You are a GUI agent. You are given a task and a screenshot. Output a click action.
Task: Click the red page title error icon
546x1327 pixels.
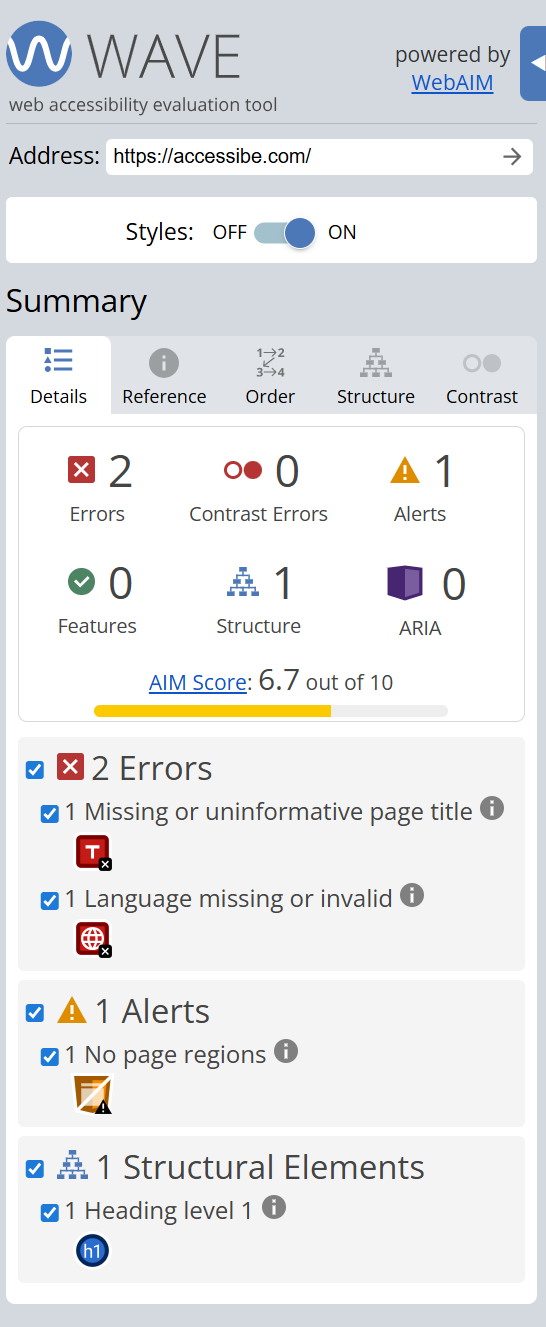click(x=93, y=852)
